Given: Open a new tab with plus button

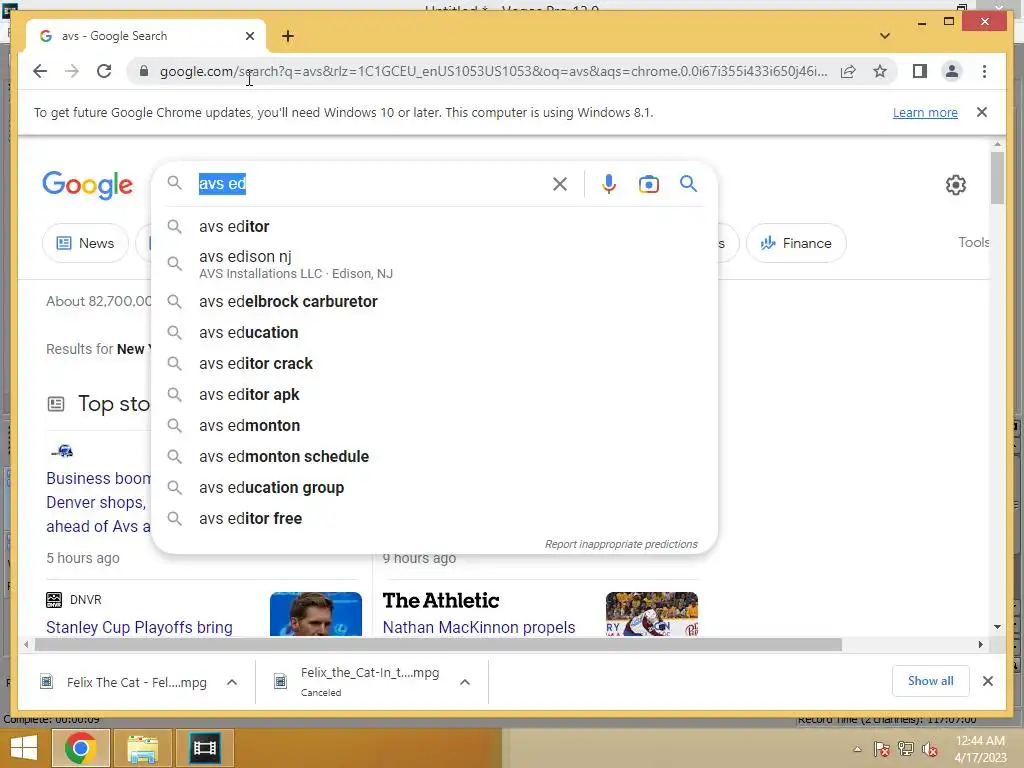Looking at the screenshot, I should [x=288, y=36].
